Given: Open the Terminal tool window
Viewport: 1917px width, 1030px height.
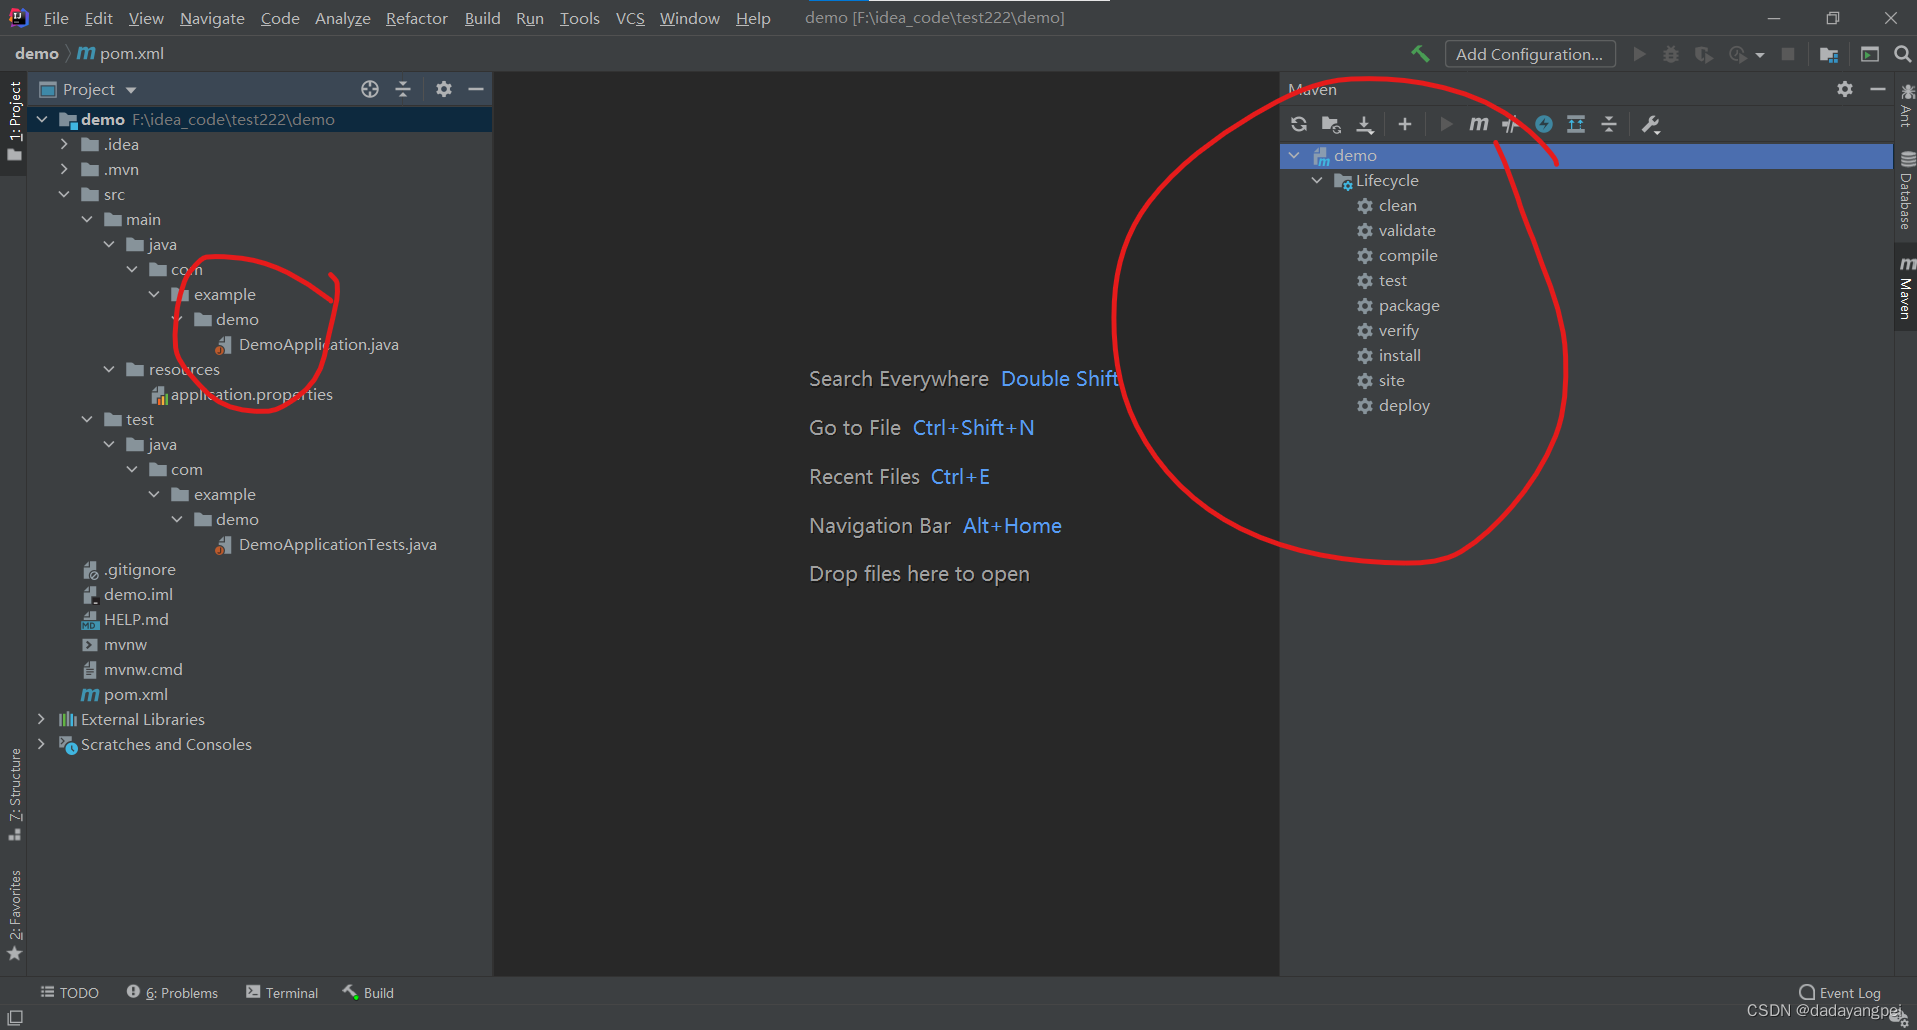Looking at the screenshot, I should tap(282, 992).
